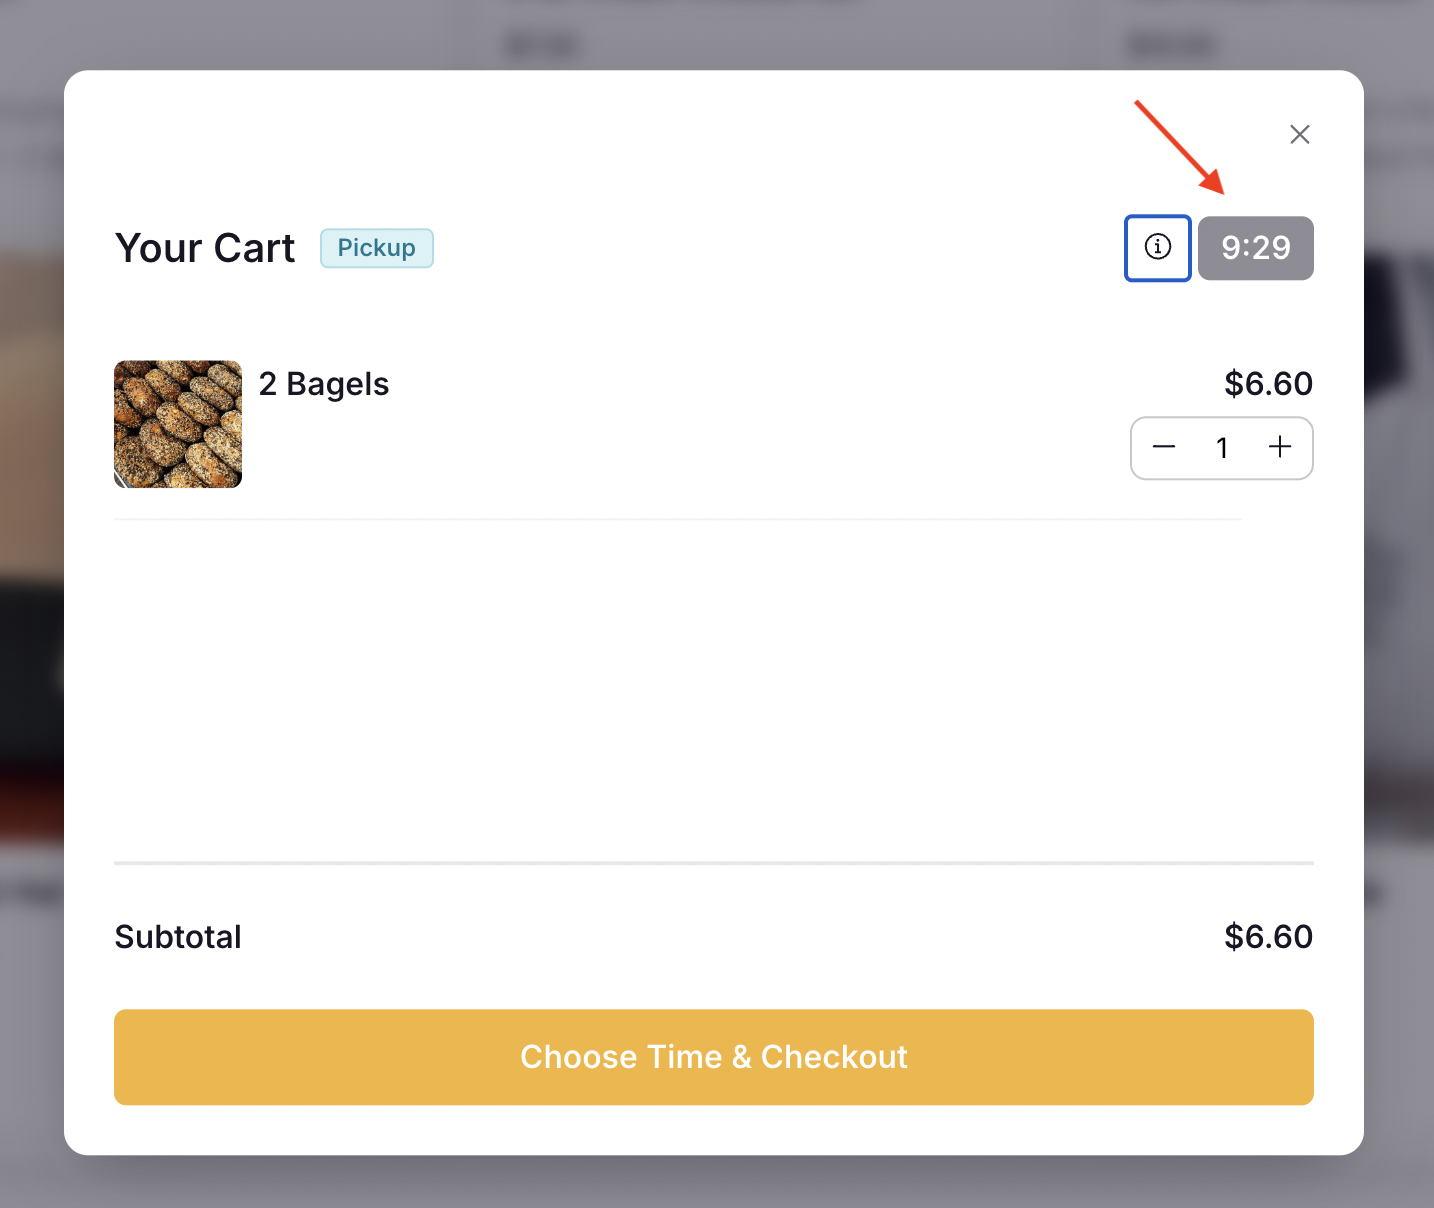The image size is (1434, 1208).
Task: Increase the 2 Bagels quantity with plus
Action: [x=1280, y=447]
